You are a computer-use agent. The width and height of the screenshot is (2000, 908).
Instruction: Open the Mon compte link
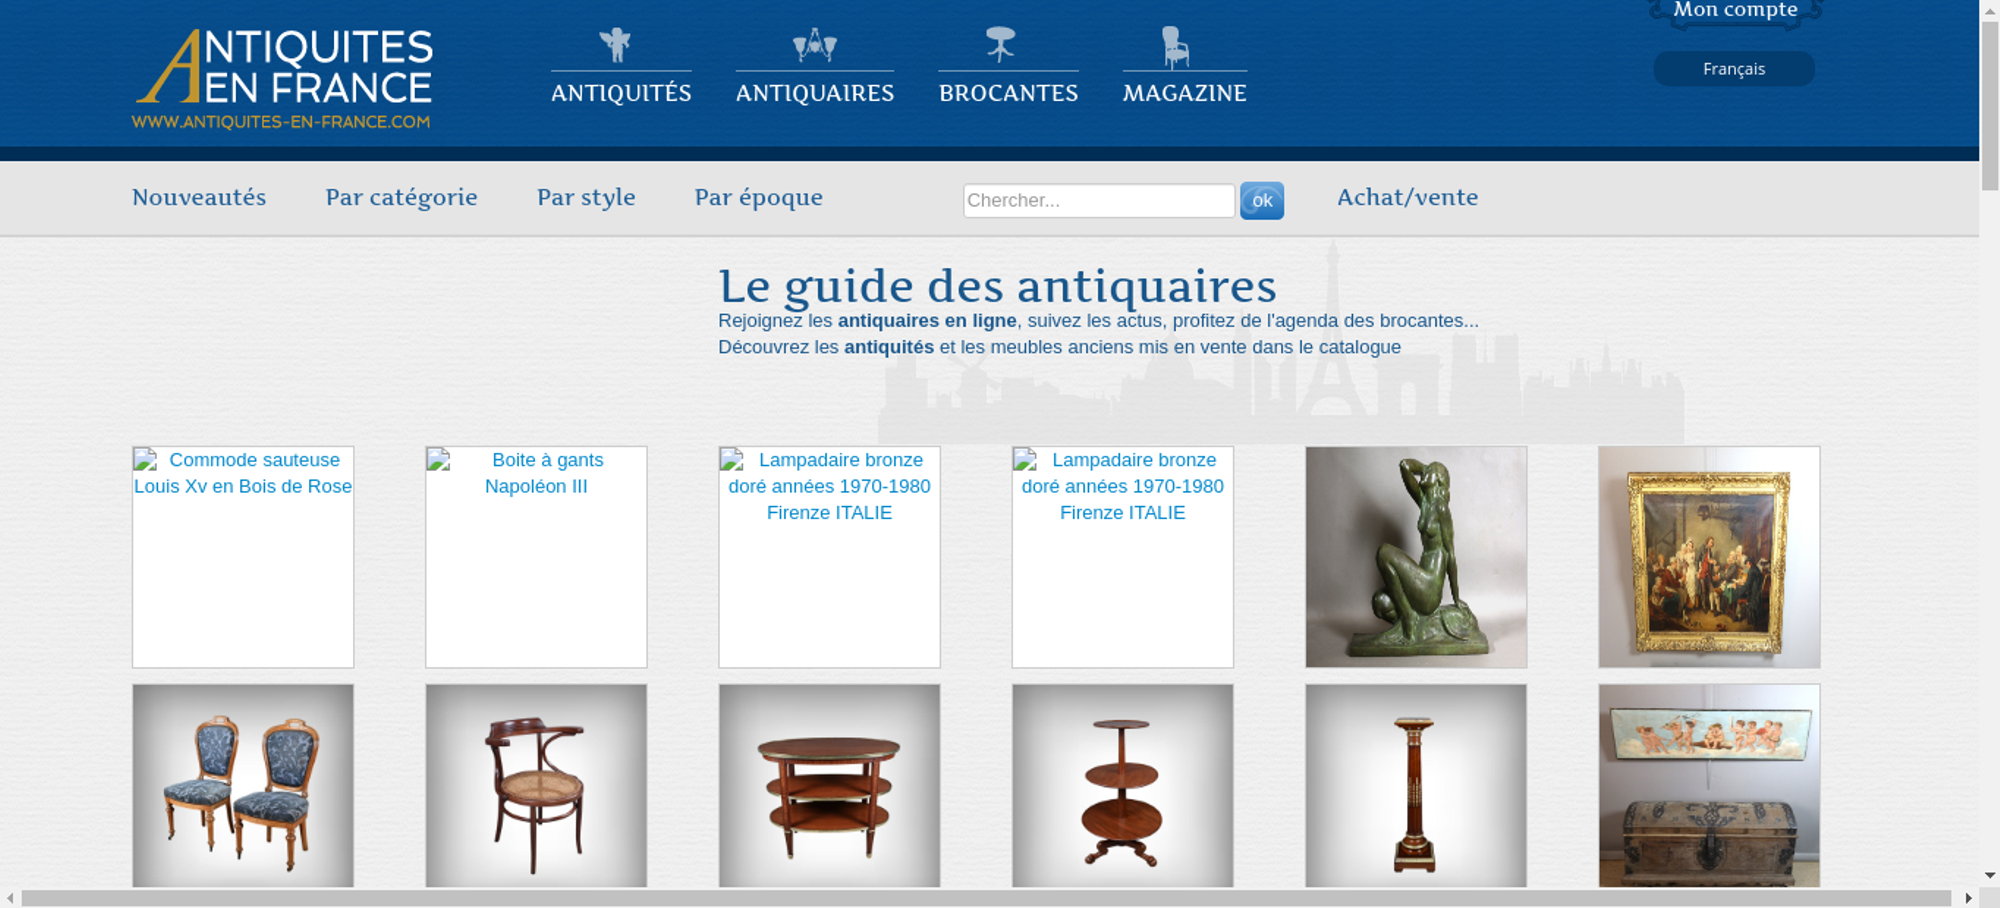(1735, 10)
